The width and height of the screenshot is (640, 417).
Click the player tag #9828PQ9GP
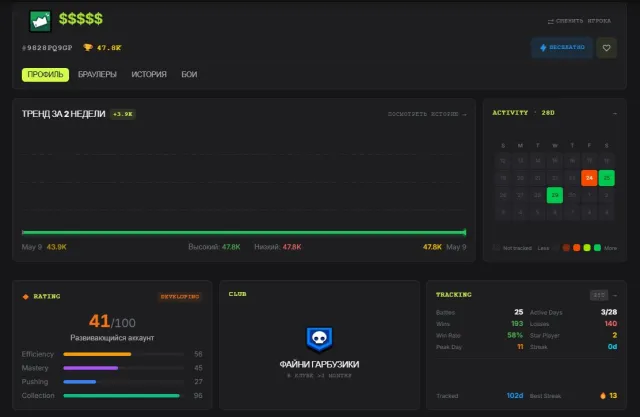tap(47, 48)
